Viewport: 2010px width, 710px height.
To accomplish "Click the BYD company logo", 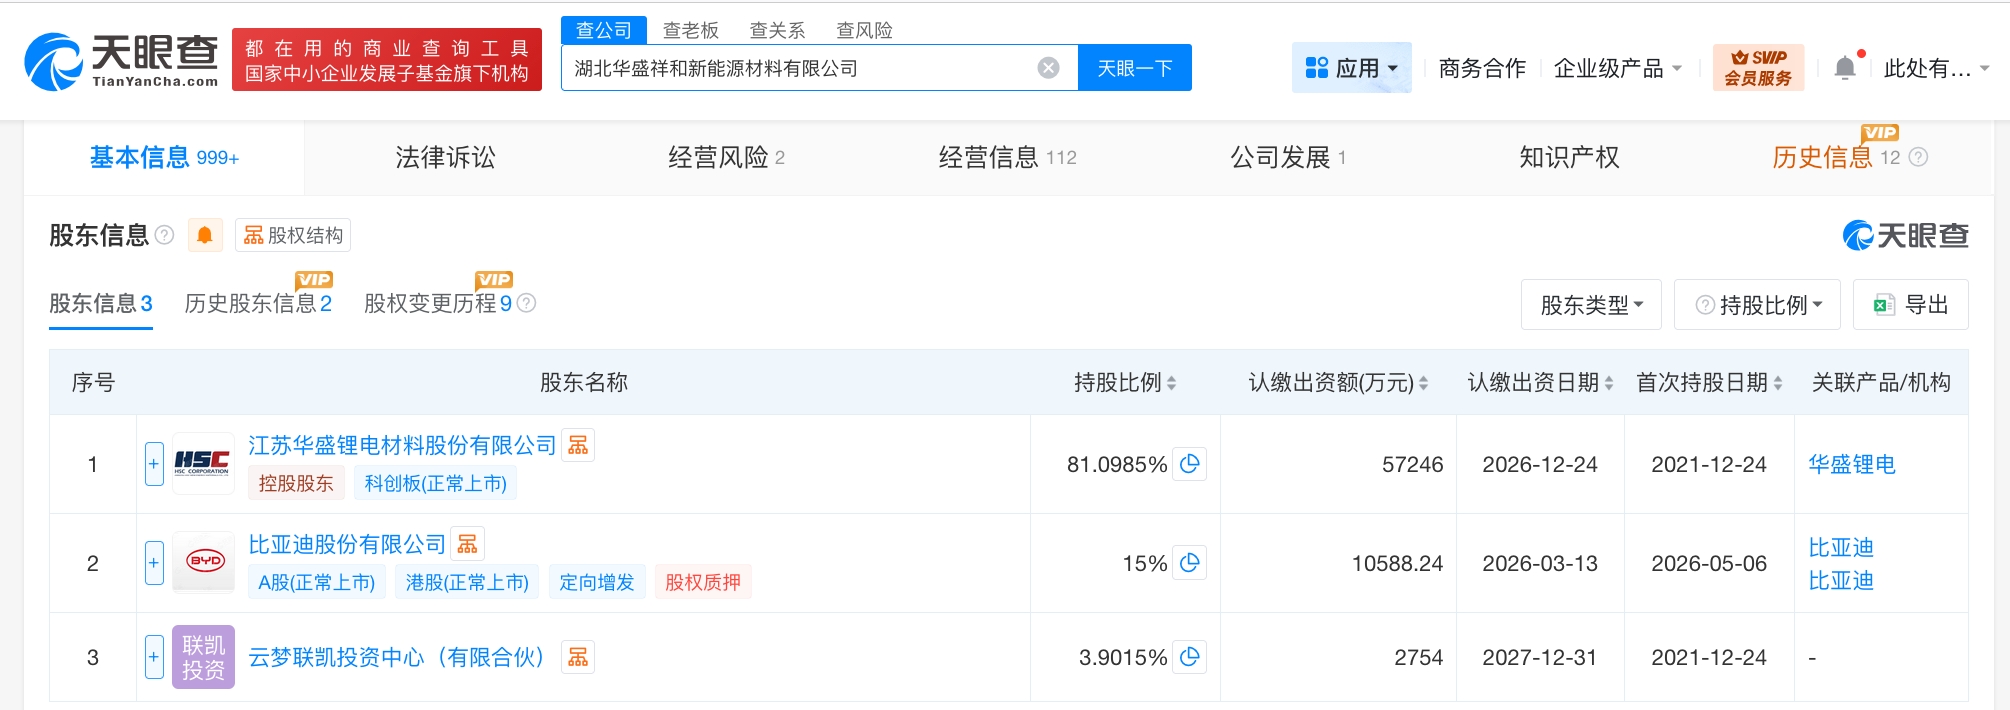I will pos(203,562).
